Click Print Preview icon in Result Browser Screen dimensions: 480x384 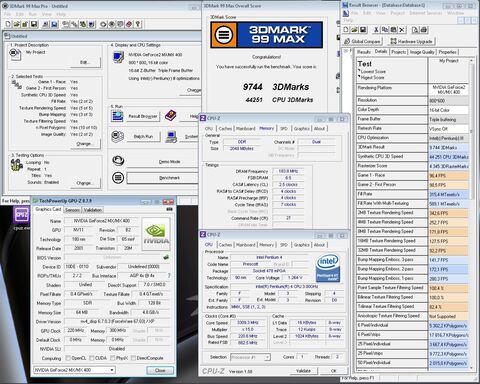click(415, 30)
